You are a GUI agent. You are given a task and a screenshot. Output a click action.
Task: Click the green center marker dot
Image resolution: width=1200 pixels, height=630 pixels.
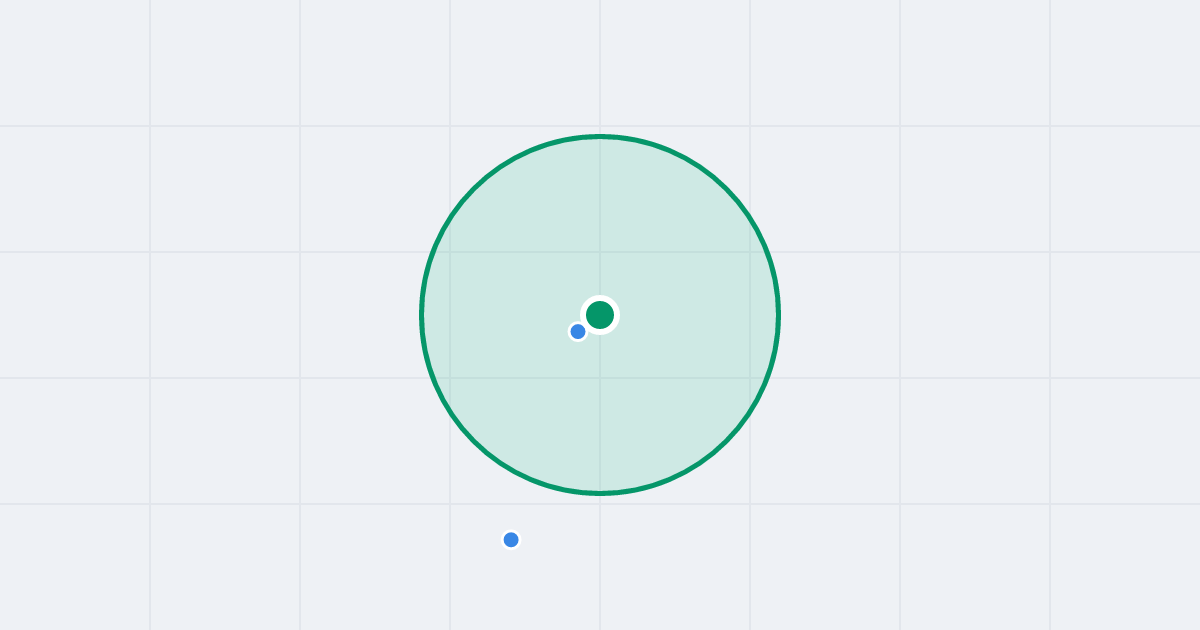click(x=600, y=315)
